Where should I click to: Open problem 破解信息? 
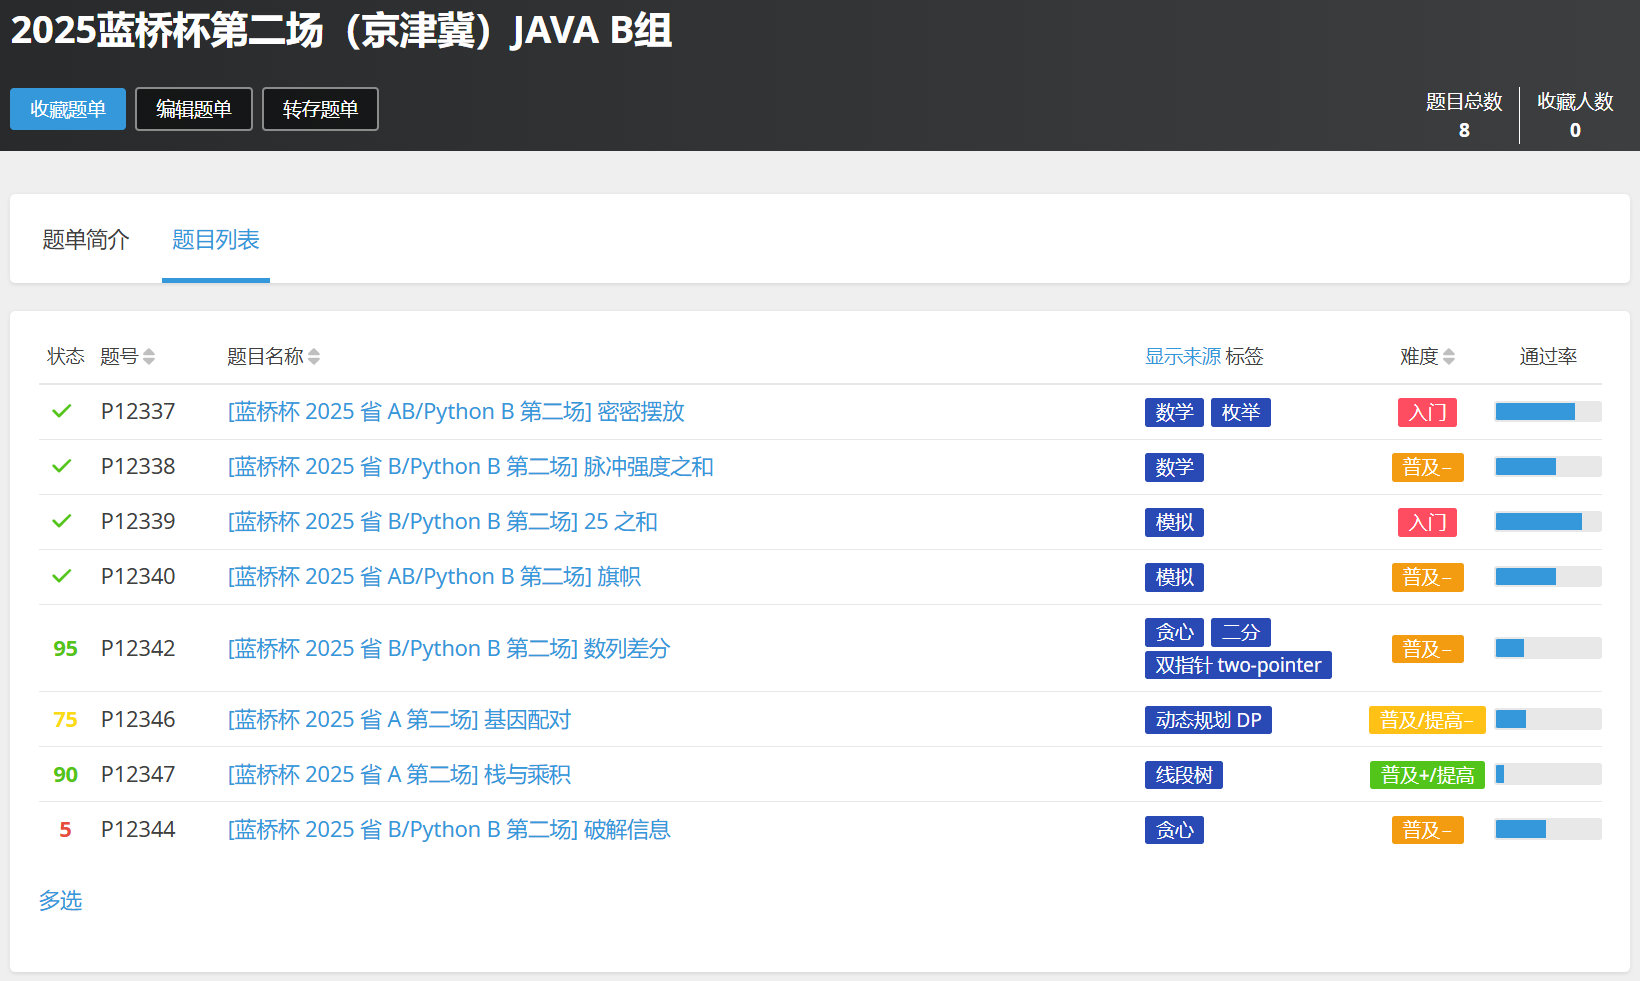(449, 830)
